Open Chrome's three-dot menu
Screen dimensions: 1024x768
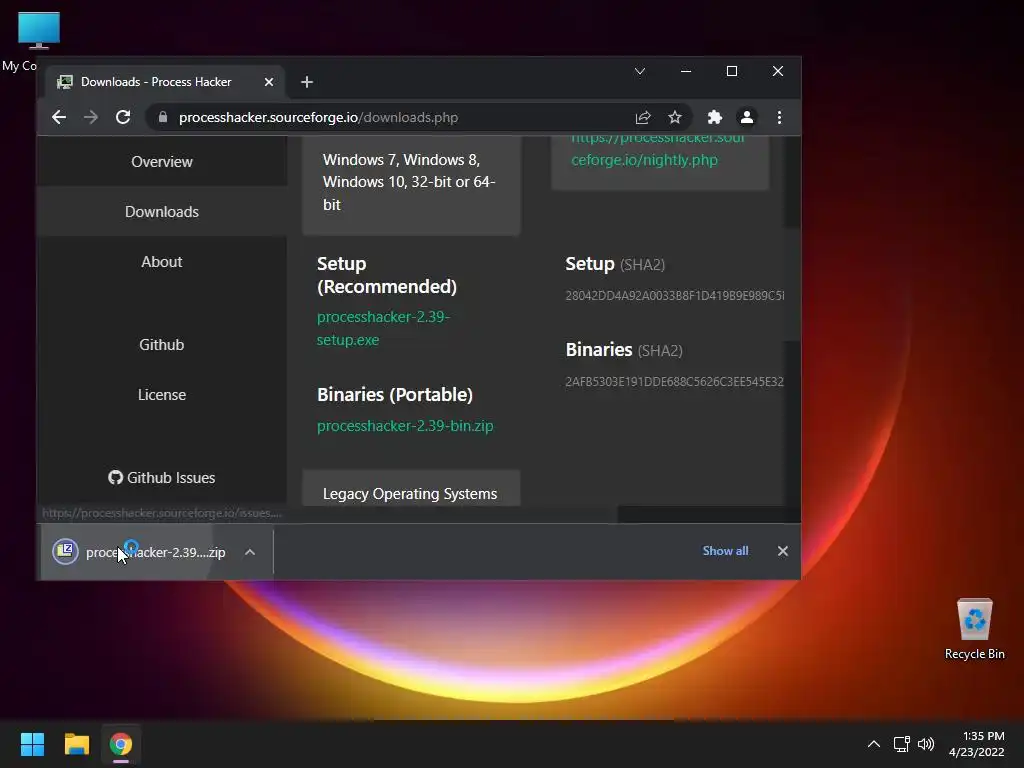[x=779, y=118]
